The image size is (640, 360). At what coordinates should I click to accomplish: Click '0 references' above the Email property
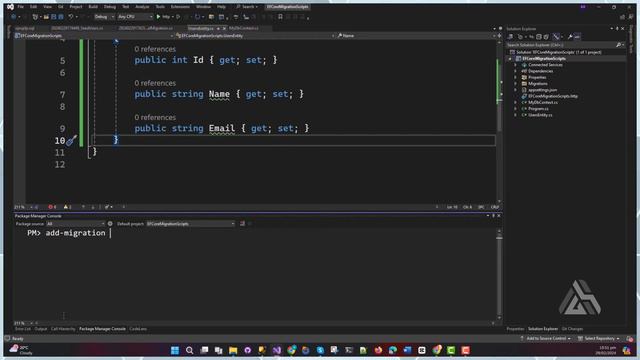(x=155, y=118)
